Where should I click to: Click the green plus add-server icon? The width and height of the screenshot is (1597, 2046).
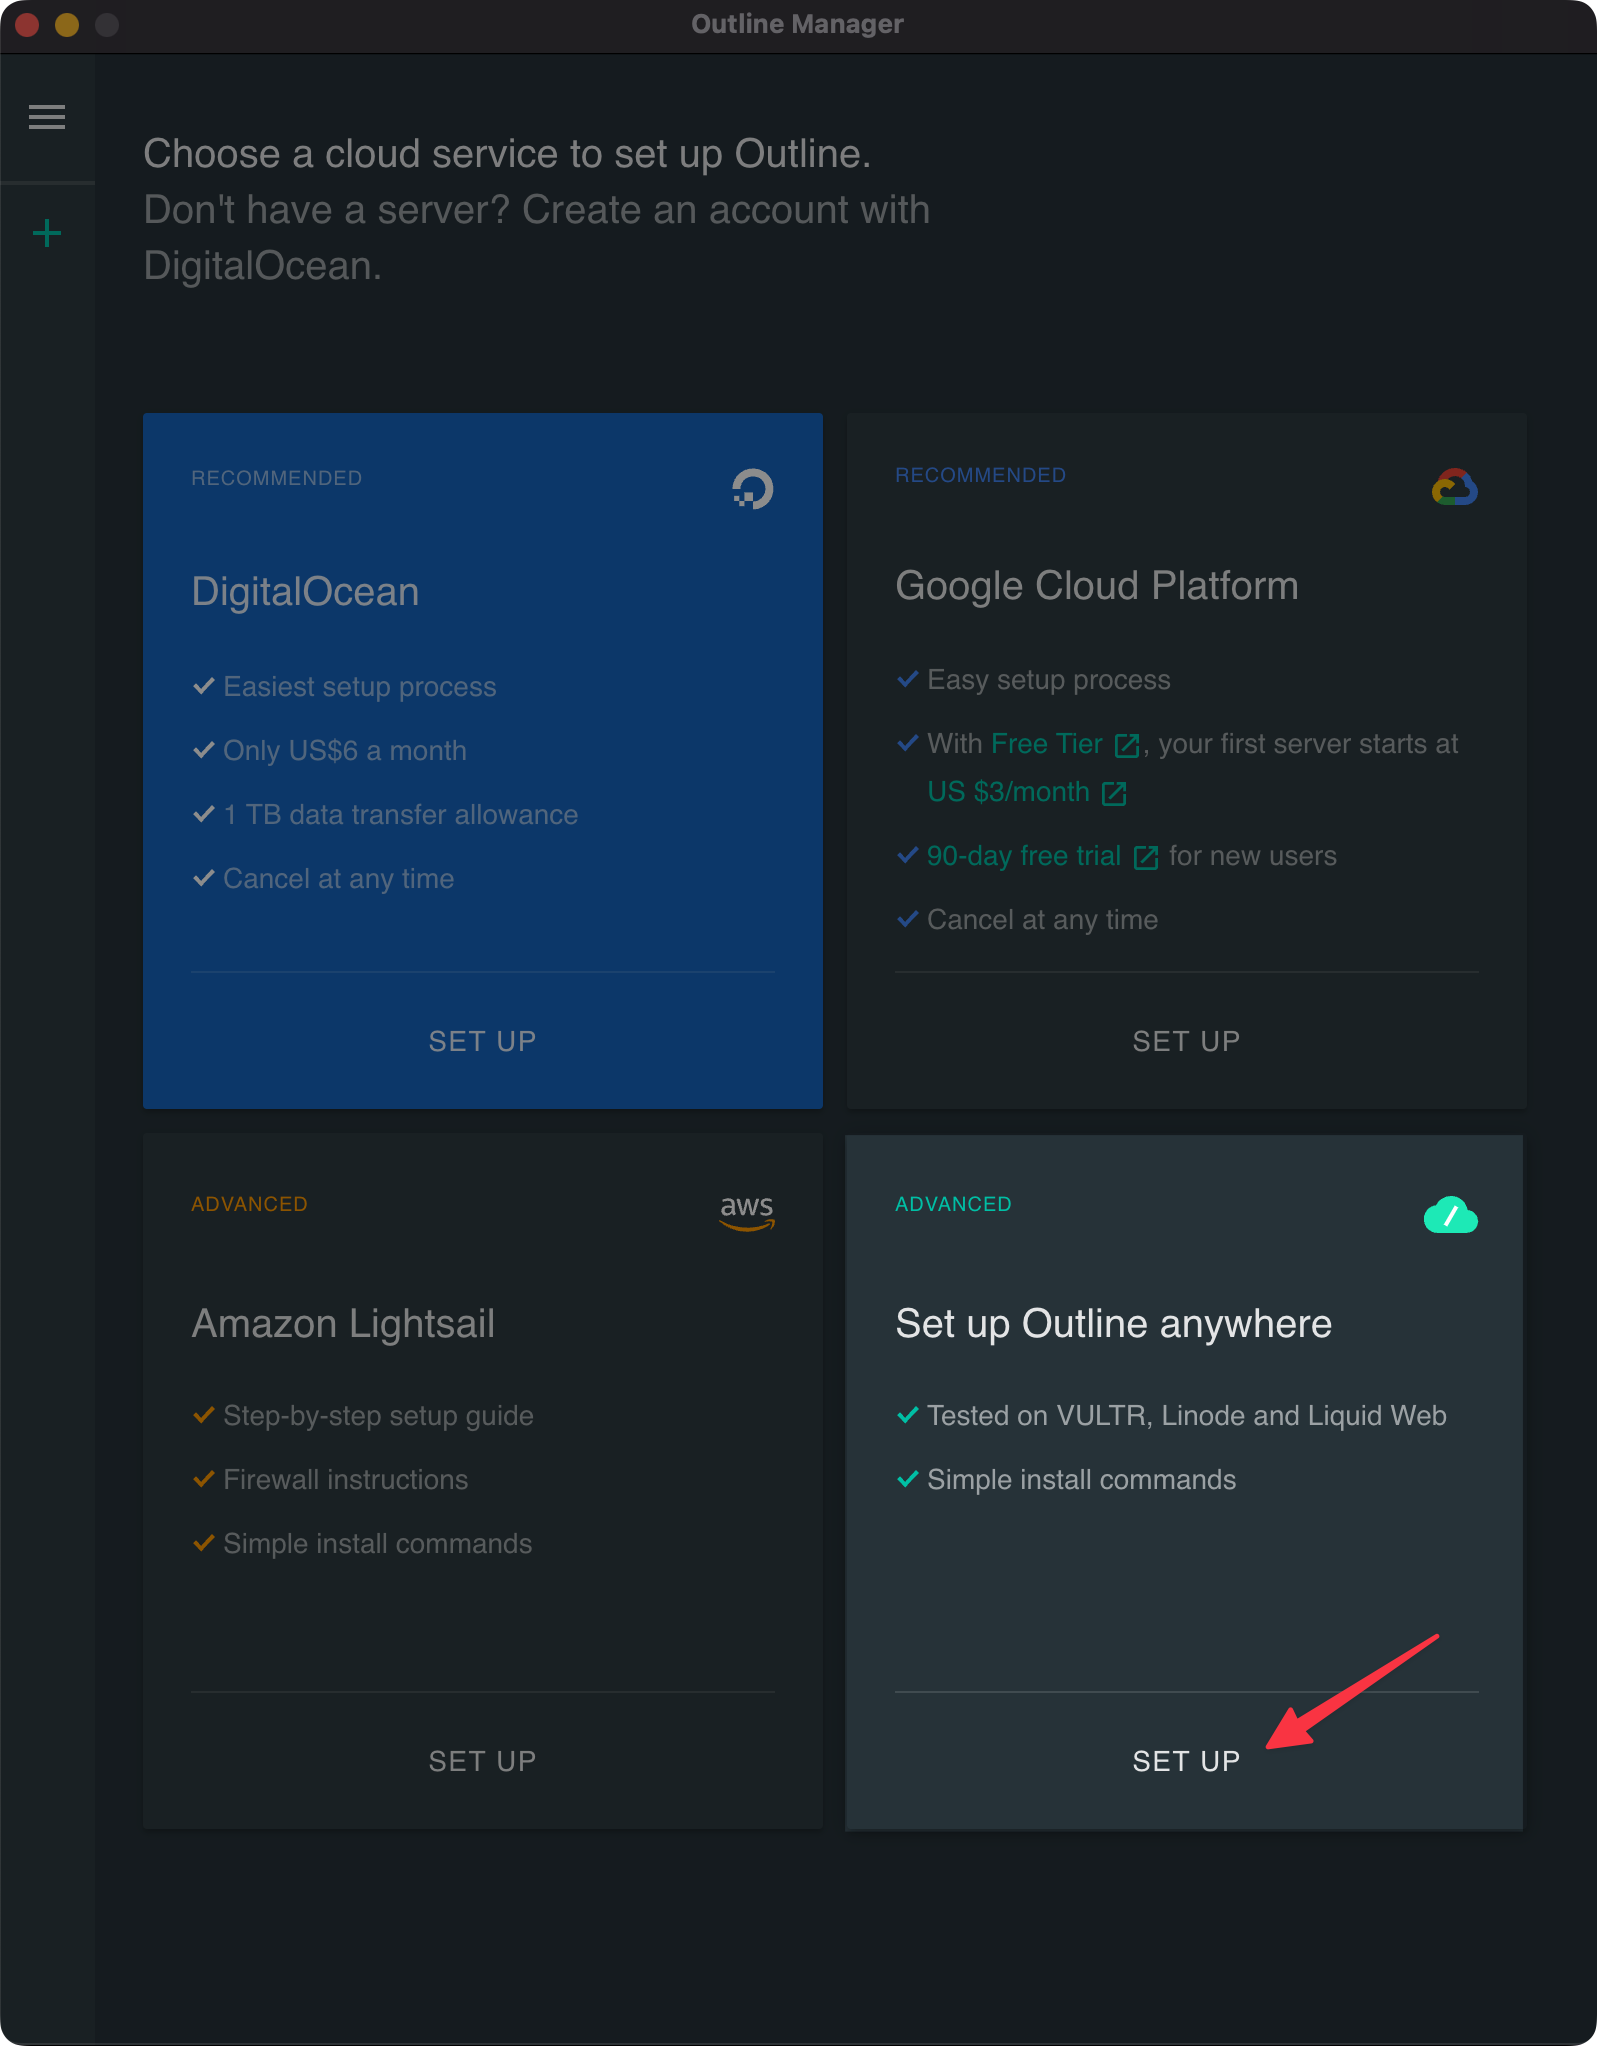pos(47,234)
